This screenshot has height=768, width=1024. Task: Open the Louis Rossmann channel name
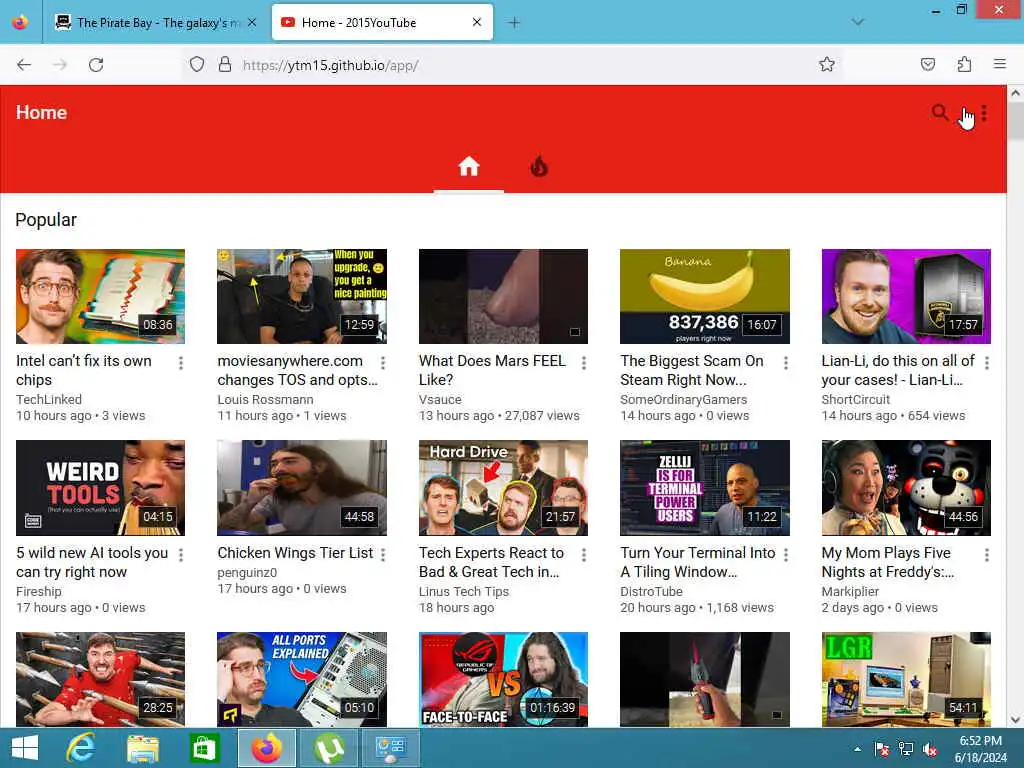pos(265,400)
